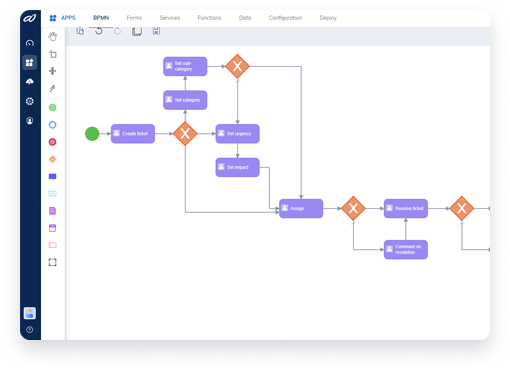Screen dimensions: 510x370
Task: Click the save diagram icon
Action: tap(156, 31)
